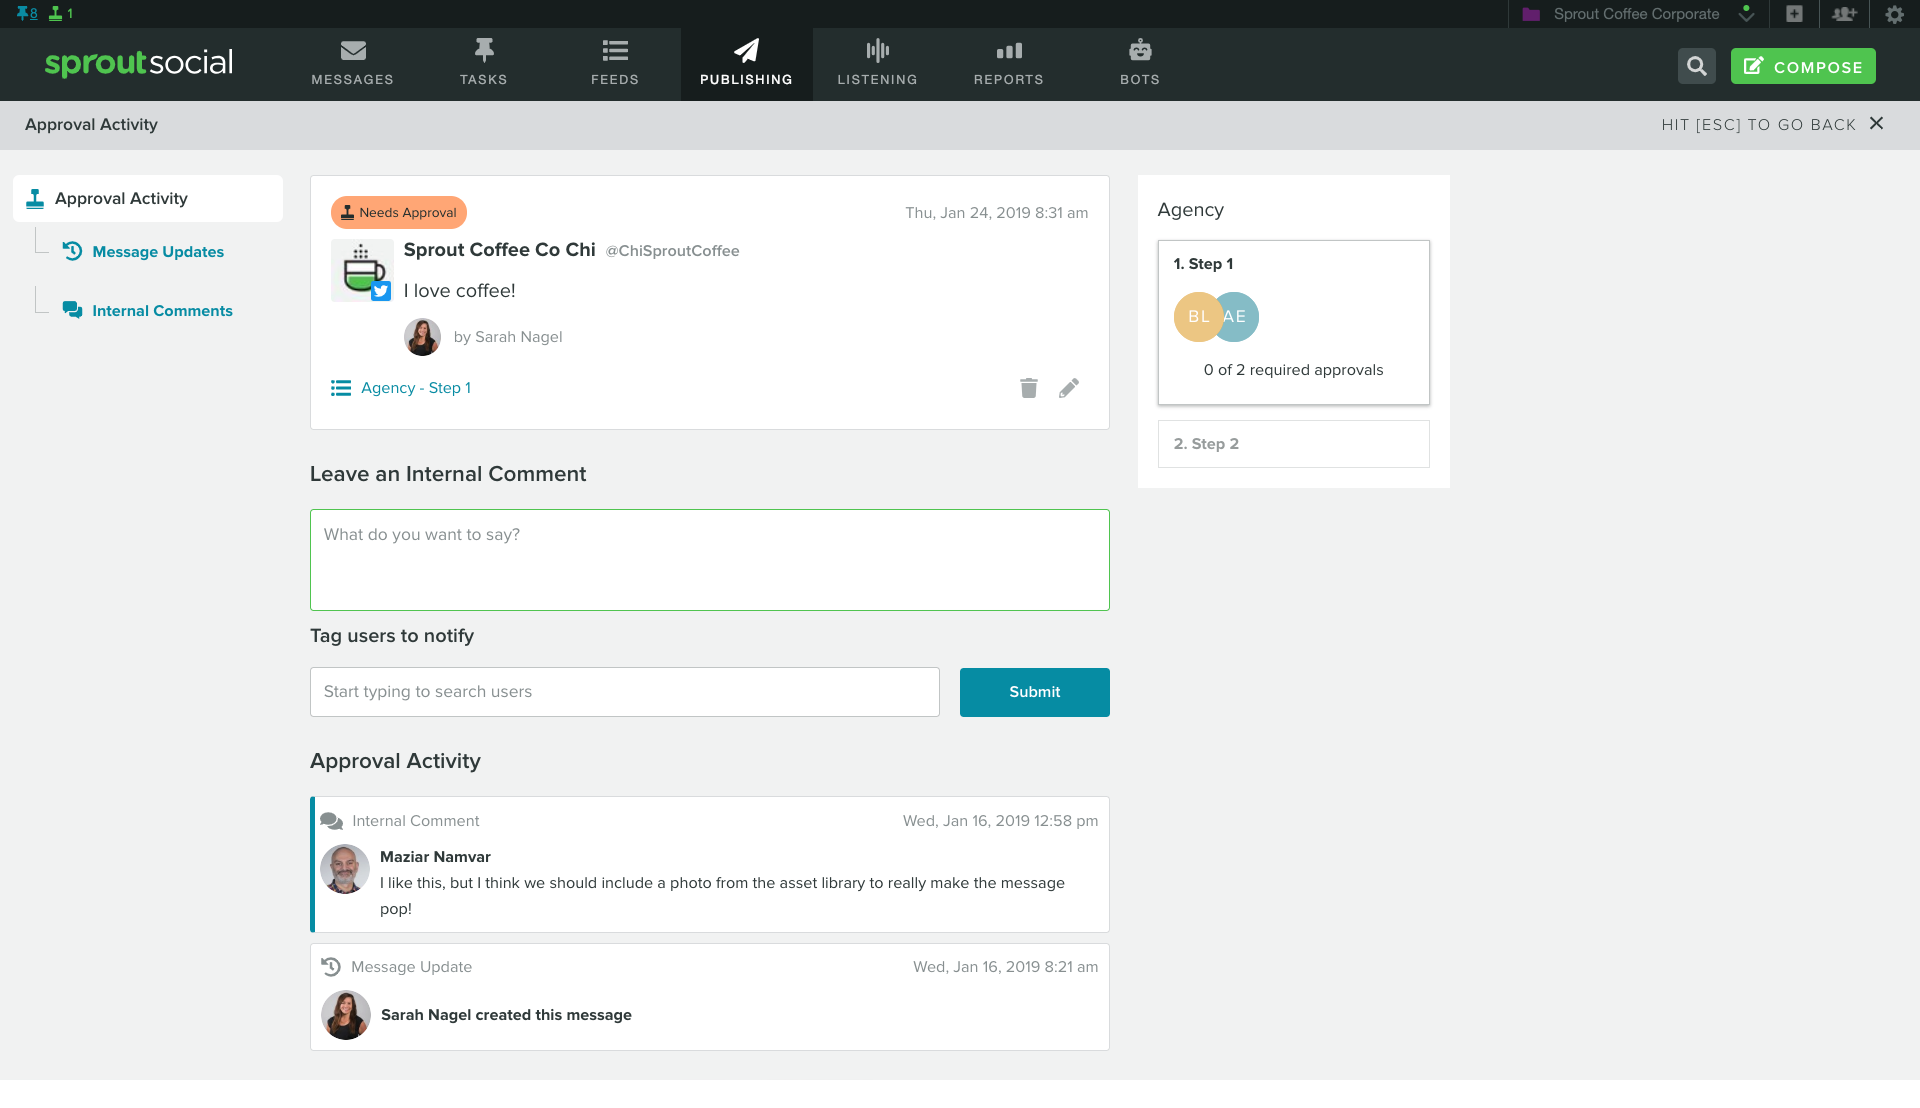1920x1108 pixels.
Task: Open the Agency - Step 1 workflow link
Action: coord(415,388)
